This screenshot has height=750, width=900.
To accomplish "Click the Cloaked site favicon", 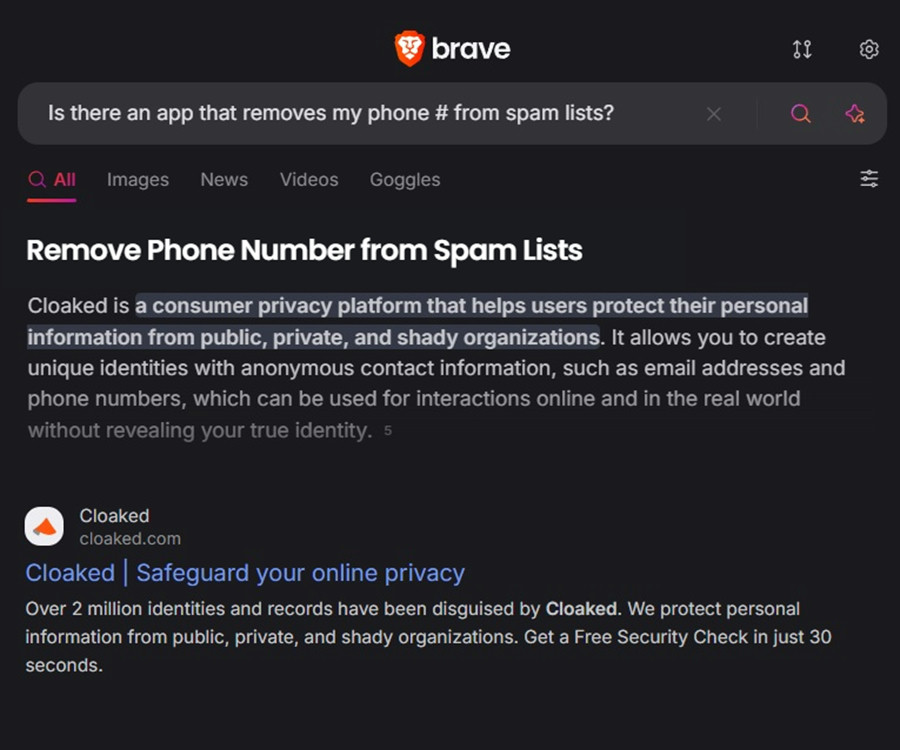I will tap(44, 526).
